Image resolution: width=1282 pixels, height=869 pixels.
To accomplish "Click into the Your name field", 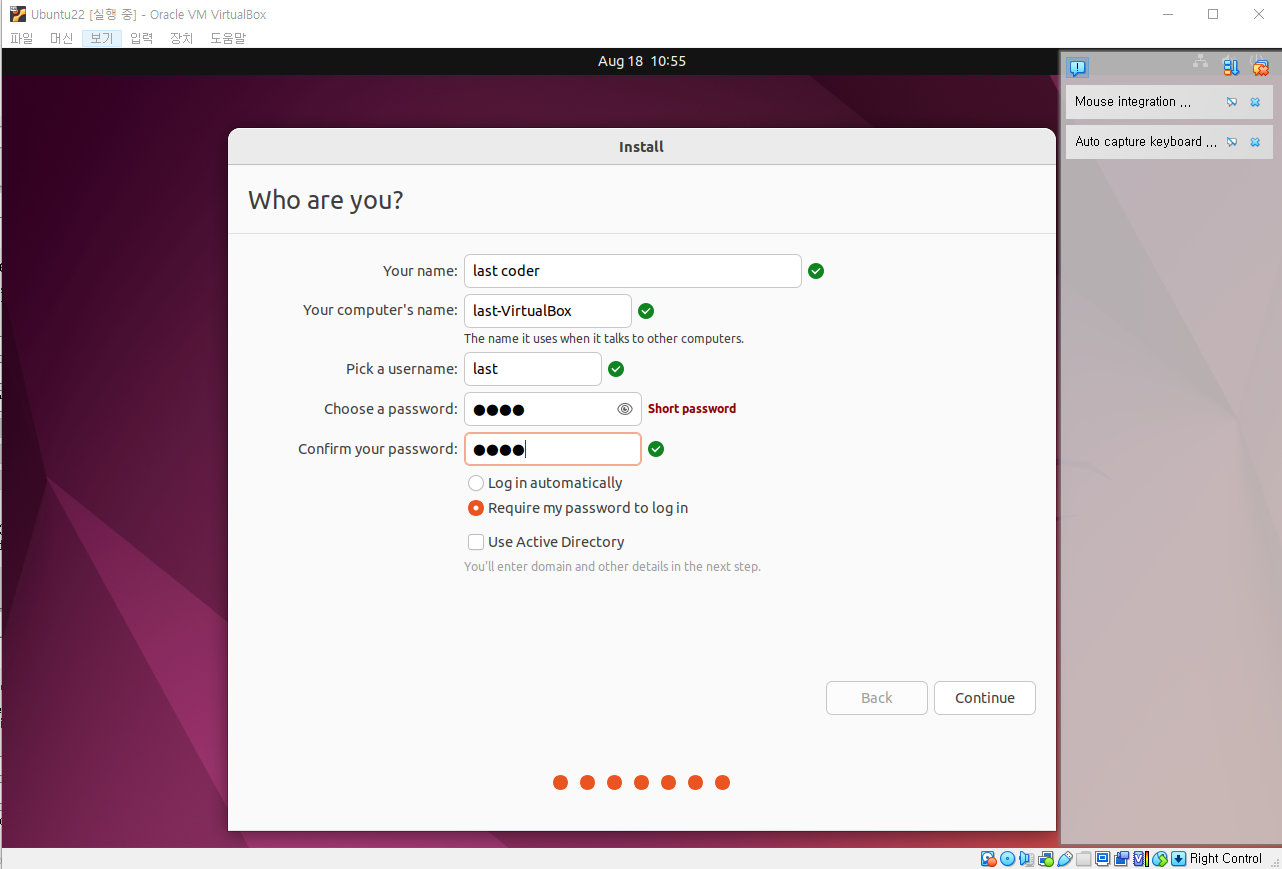I will pos(633,271).
